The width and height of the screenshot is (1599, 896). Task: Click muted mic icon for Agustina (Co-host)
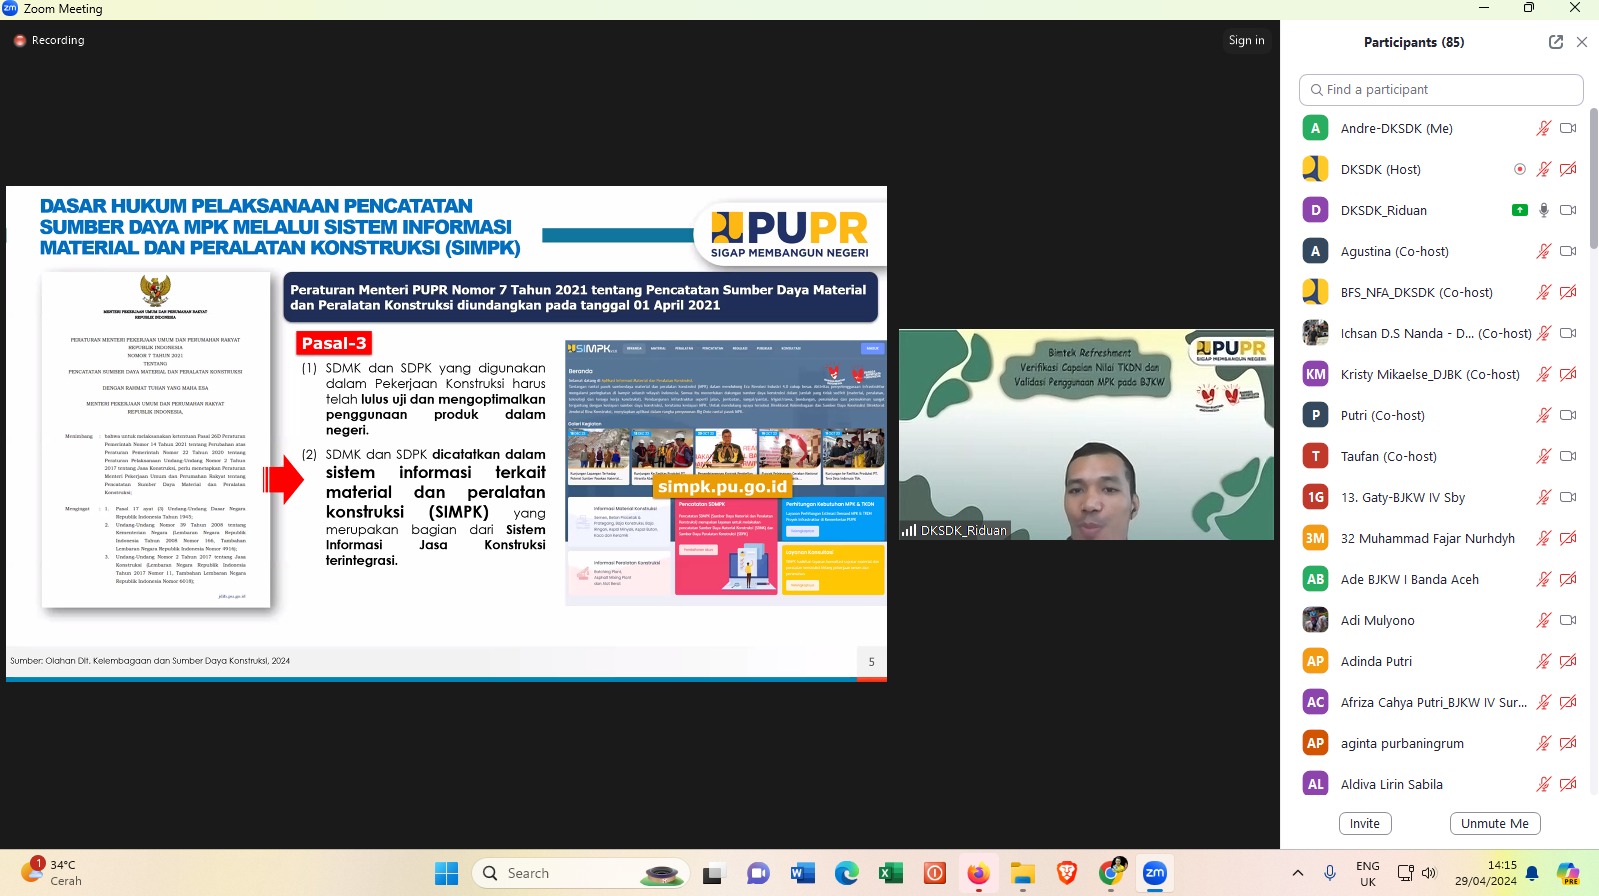[1544, 251]
